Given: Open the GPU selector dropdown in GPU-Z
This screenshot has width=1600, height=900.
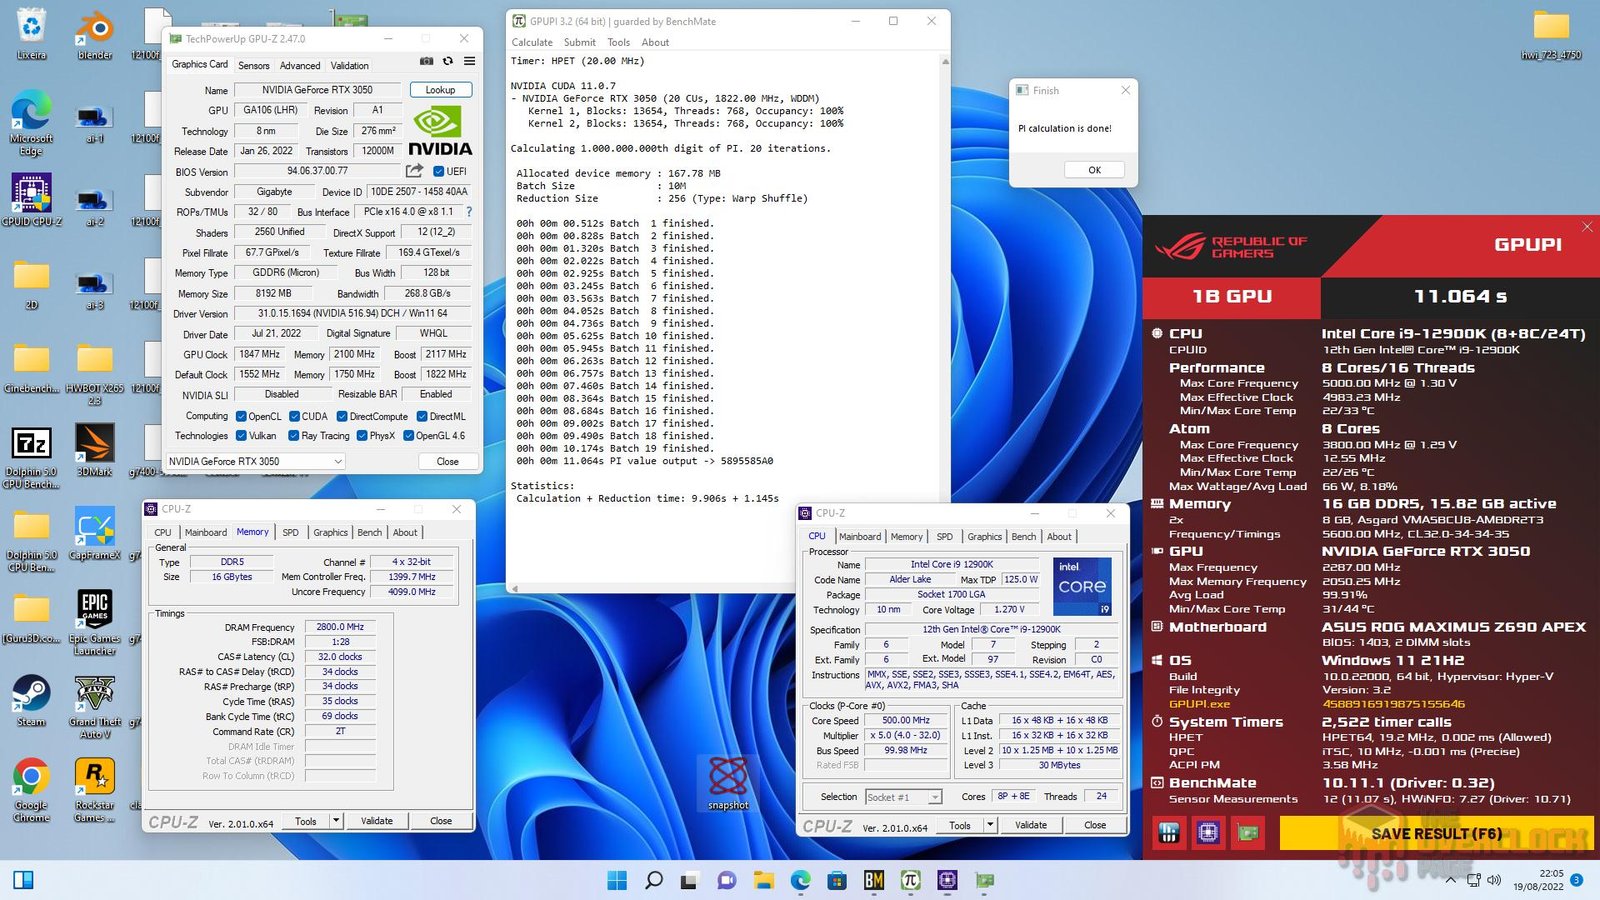Looking at the screenshot, I should [x=255, y=461].
